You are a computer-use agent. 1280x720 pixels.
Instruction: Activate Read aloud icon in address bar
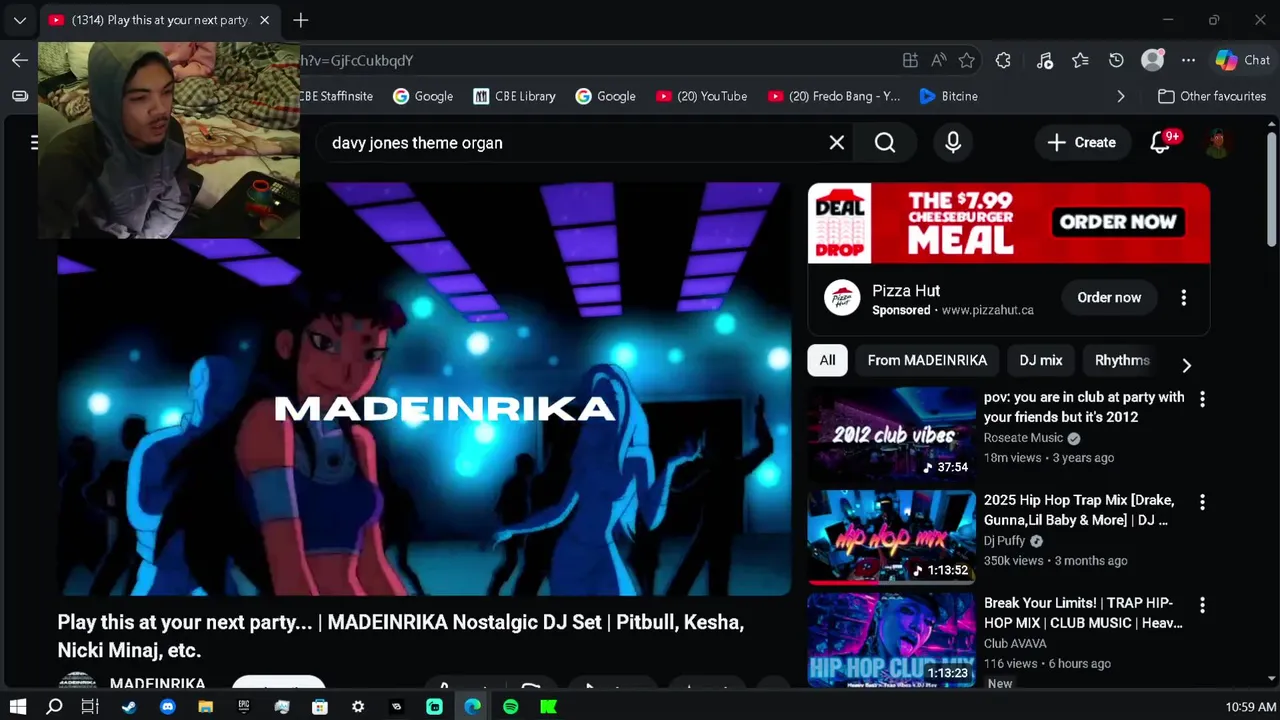pos(938,60)
